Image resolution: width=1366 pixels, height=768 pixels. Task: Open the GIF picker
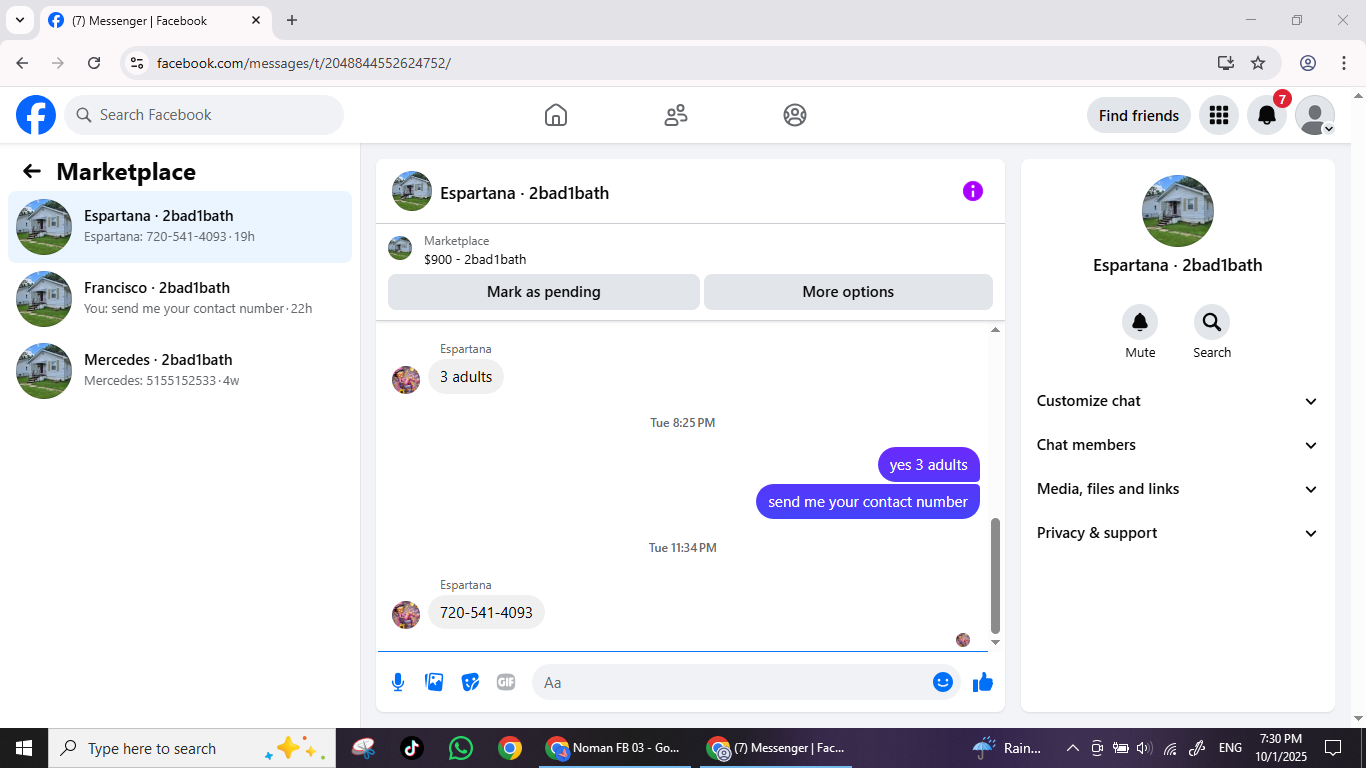pyautogui.click(x=506, y=682)
